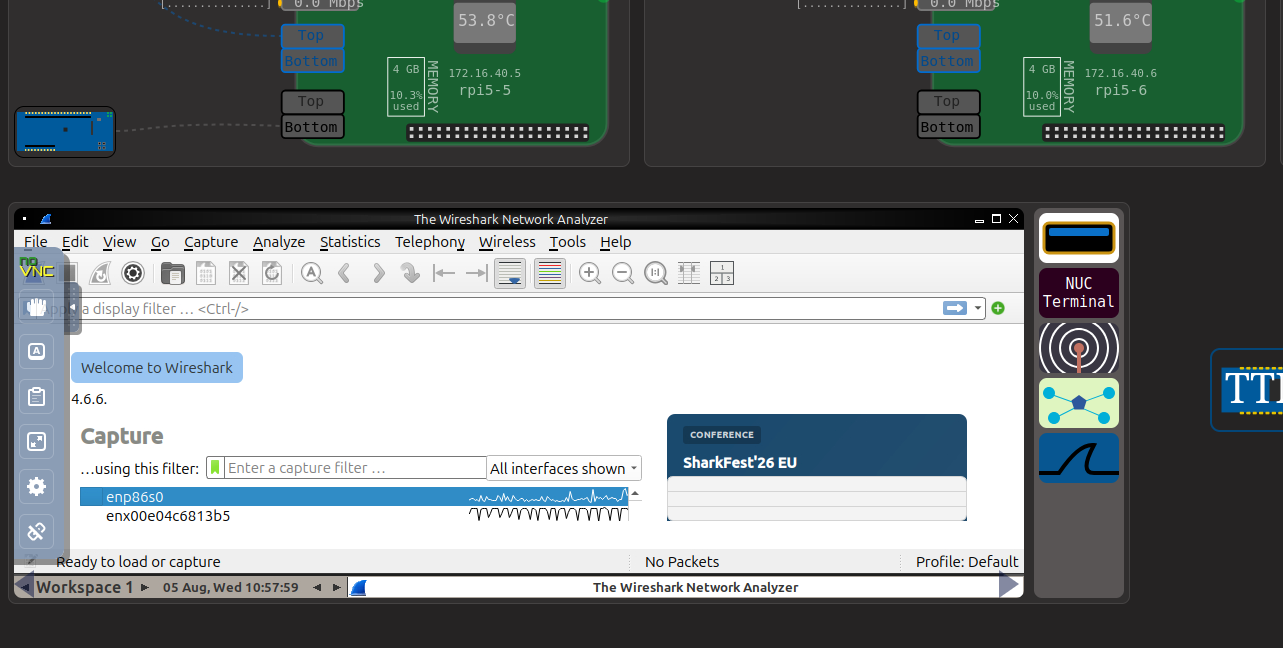Toggle noVNC fullscreen mode
This screenshot has height=648, width=1283.
click(x=37, y=441)
